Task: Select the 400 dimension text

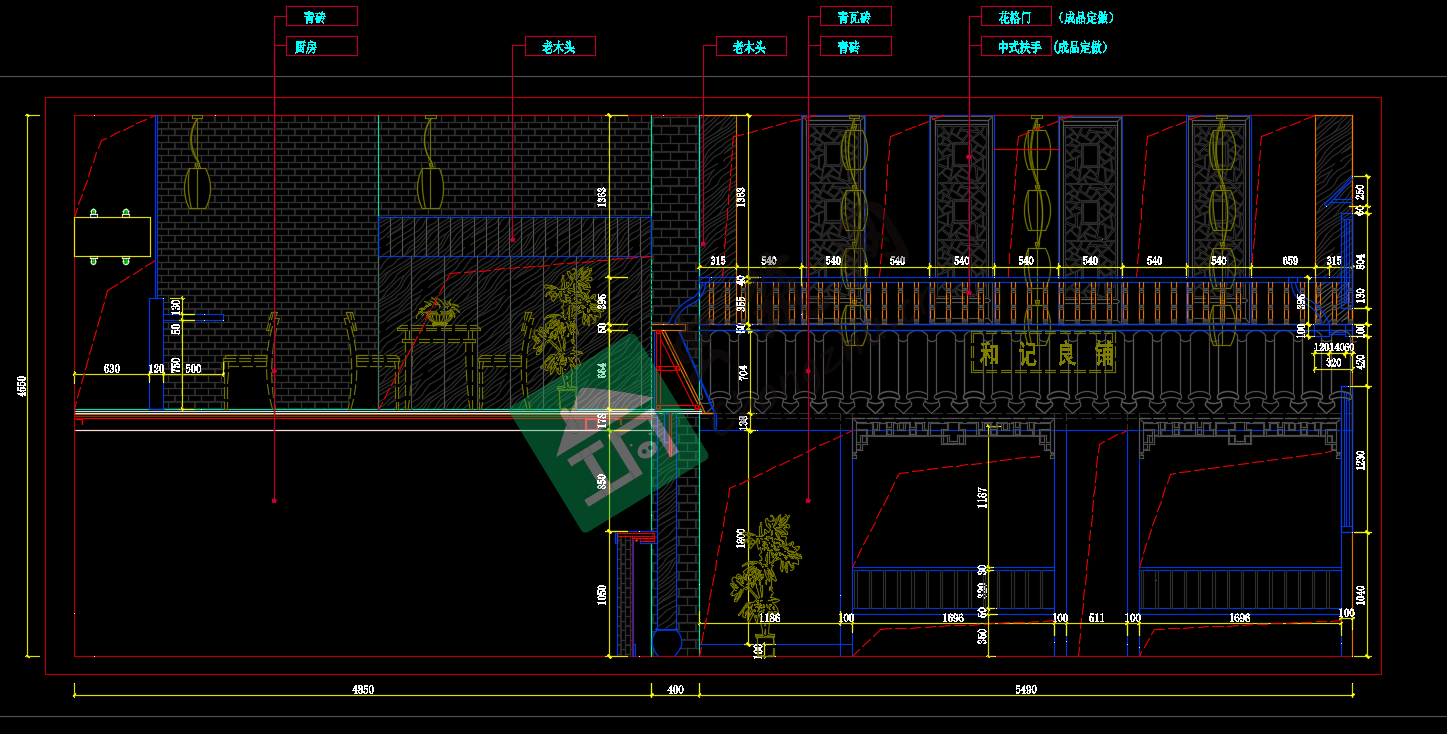Action: [x=675, y=690]
